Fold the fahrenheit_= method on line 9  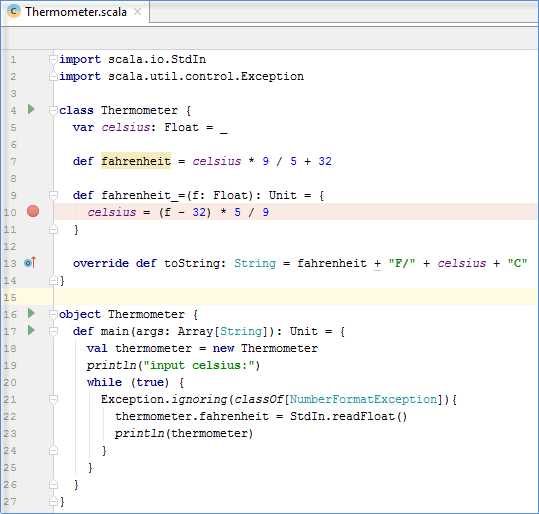(53, 195)
